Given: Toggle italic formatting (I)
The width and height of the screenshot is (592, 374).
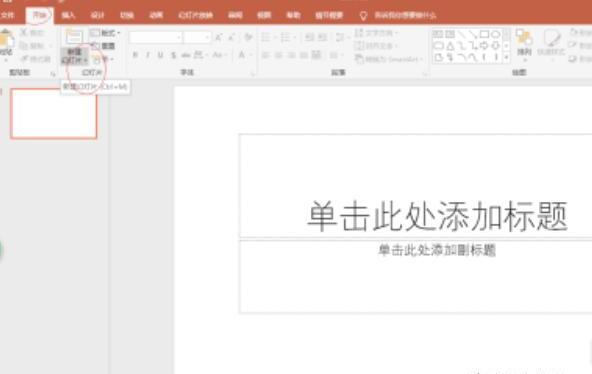Looking at the screenshot, I should (x=148, y=55).
